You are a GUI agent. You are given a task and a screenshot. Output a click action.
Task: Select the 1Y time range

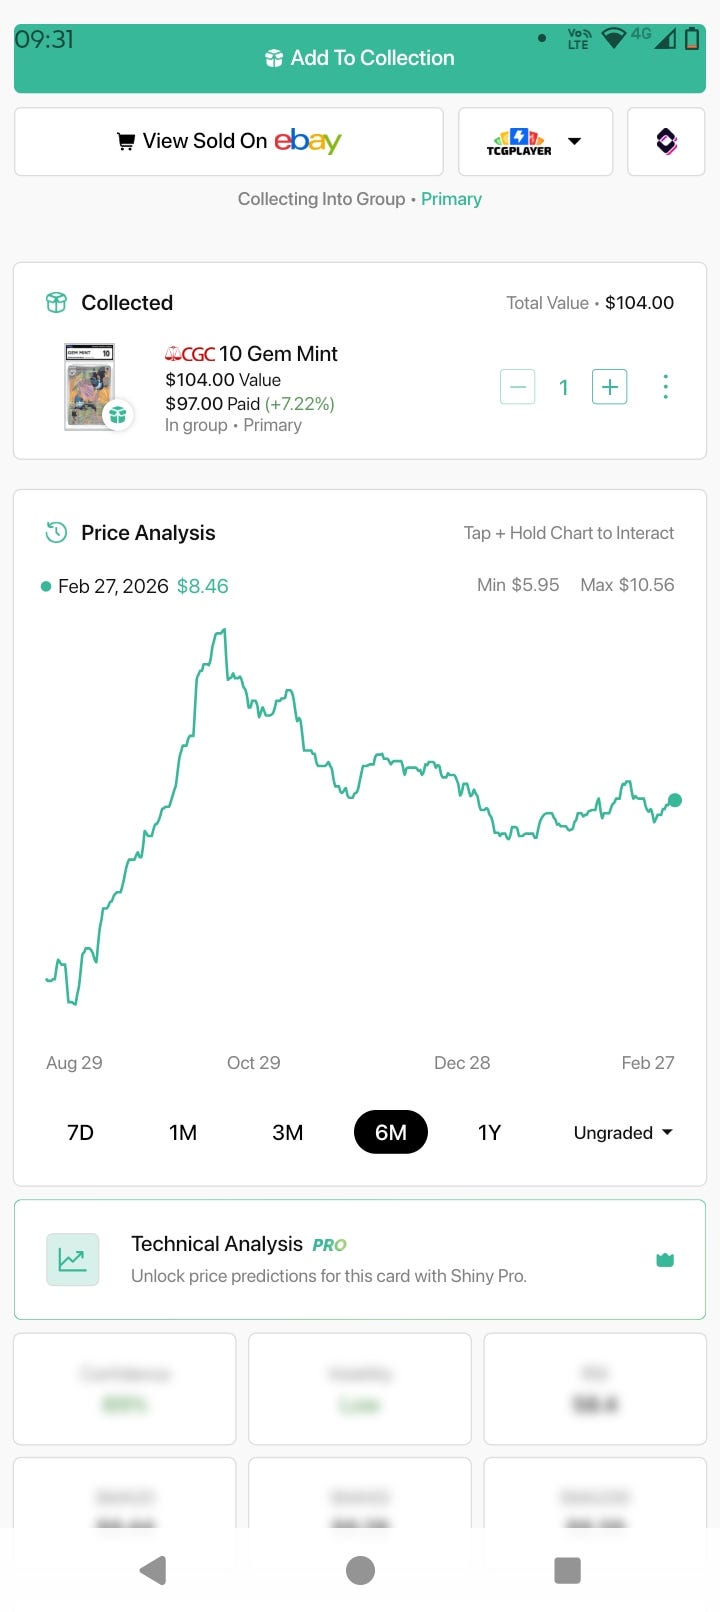tap(489, 1133)
